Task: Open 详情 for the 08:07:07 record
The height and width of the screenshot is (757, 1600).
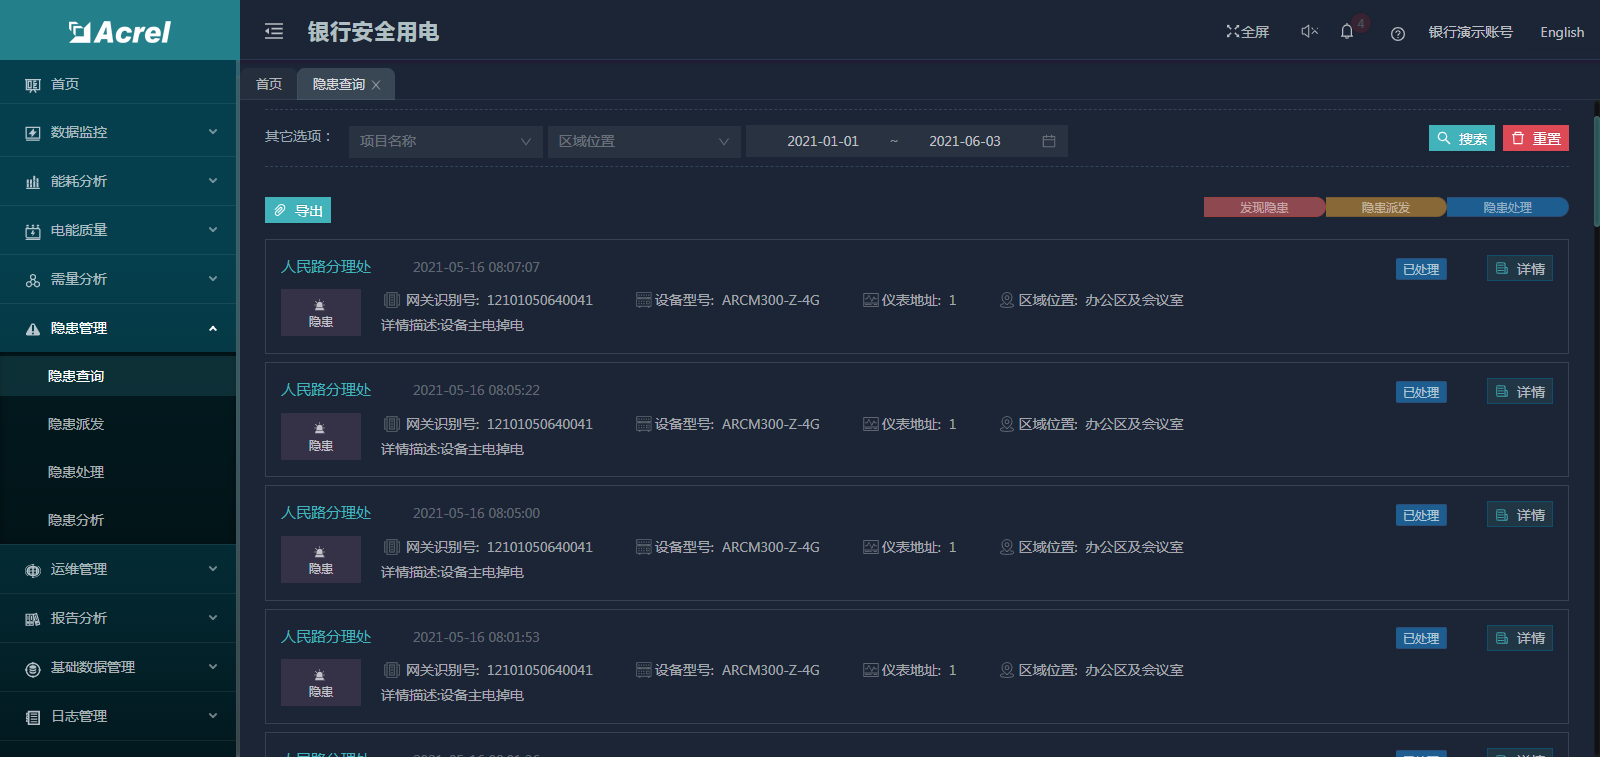Action: (1520, 268)
